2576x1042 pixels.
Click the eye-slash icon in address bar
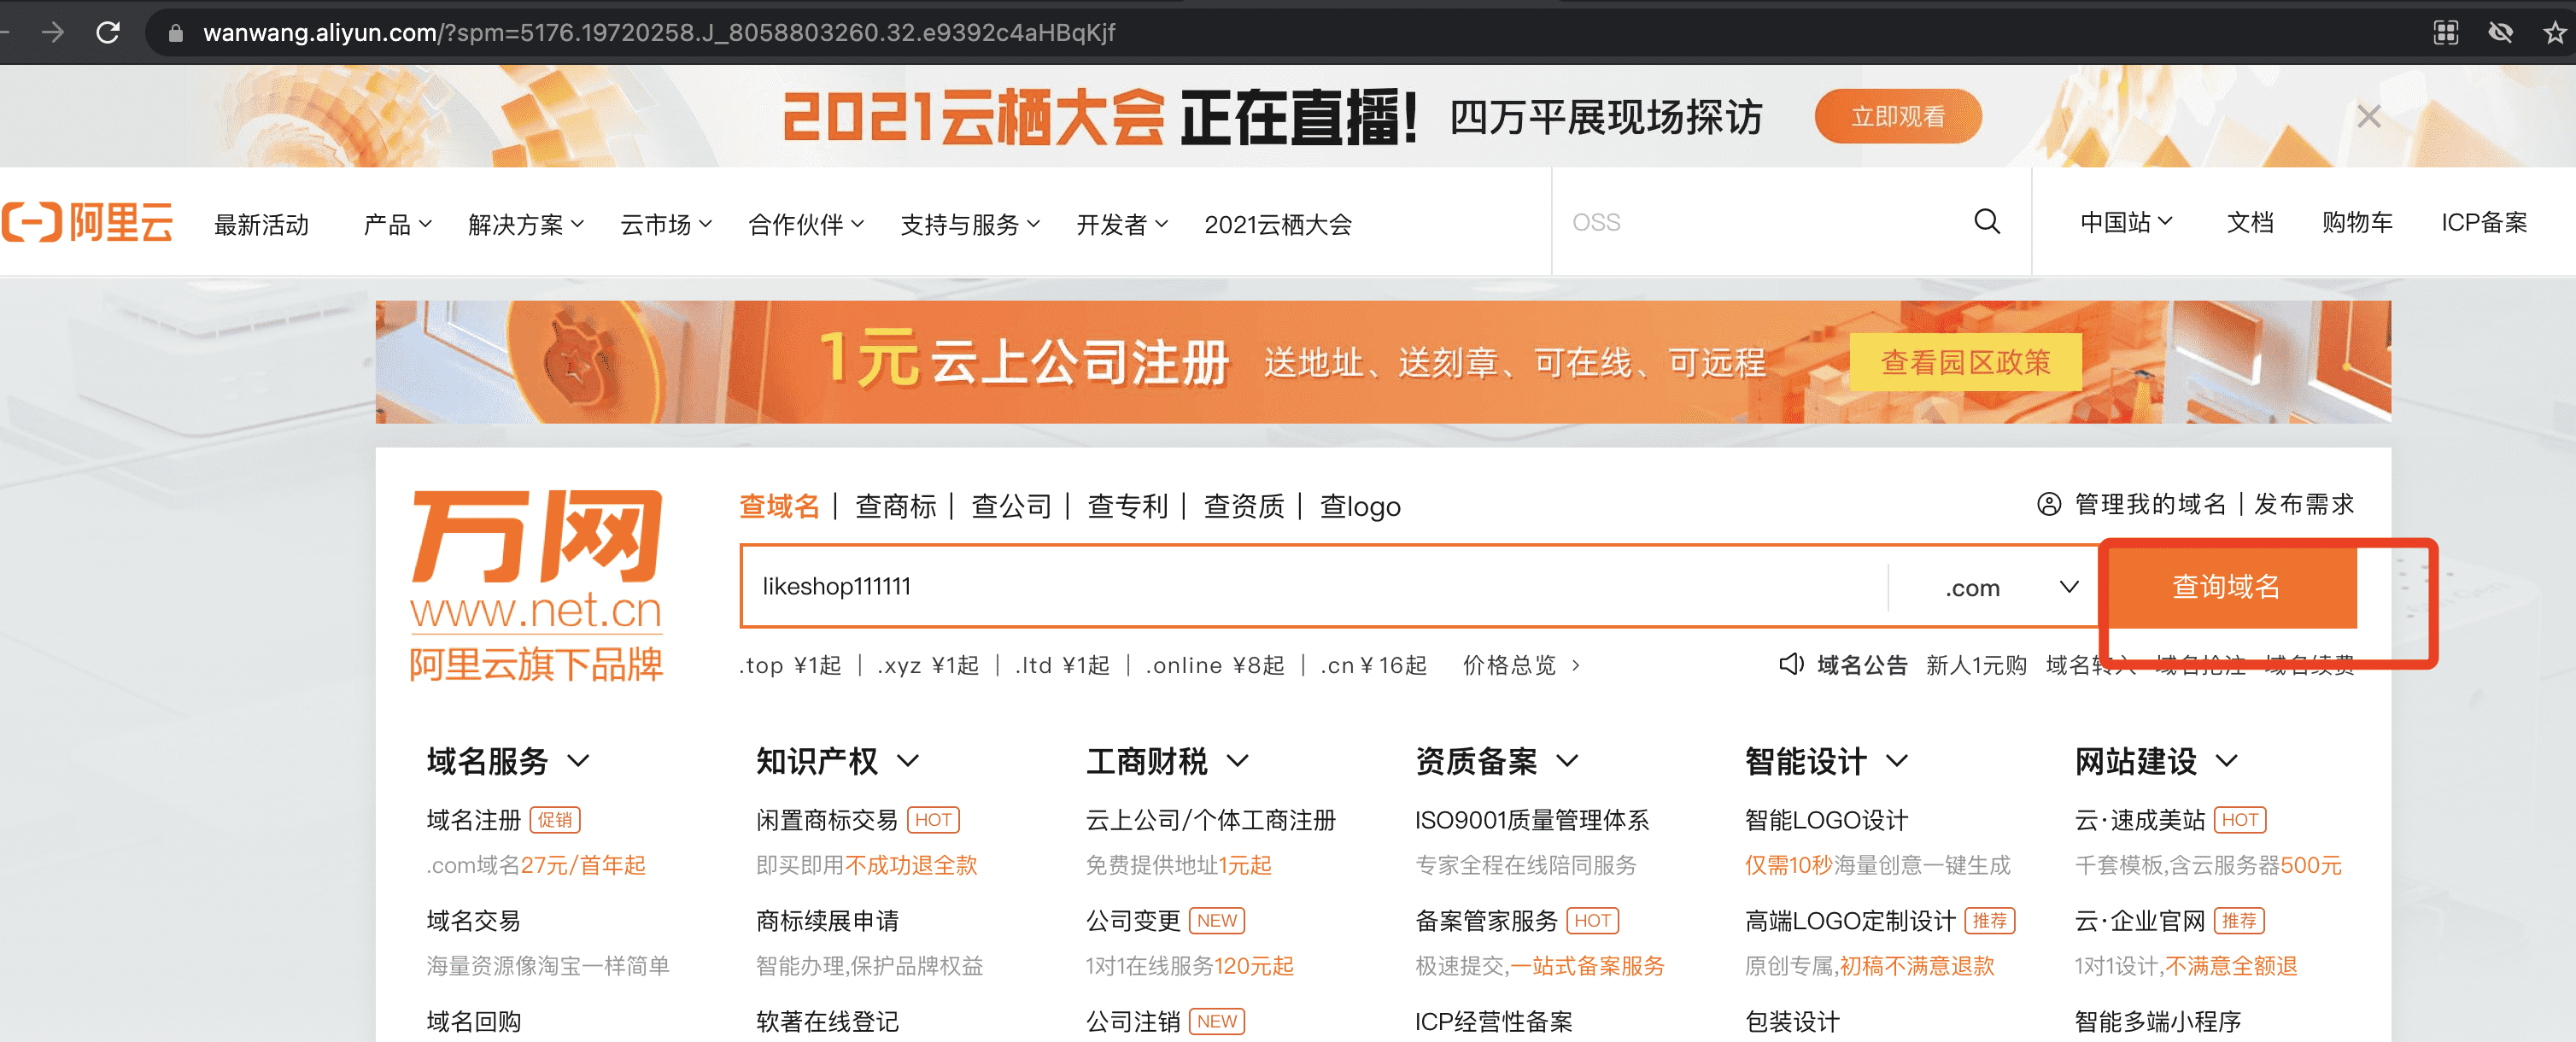2500,33
